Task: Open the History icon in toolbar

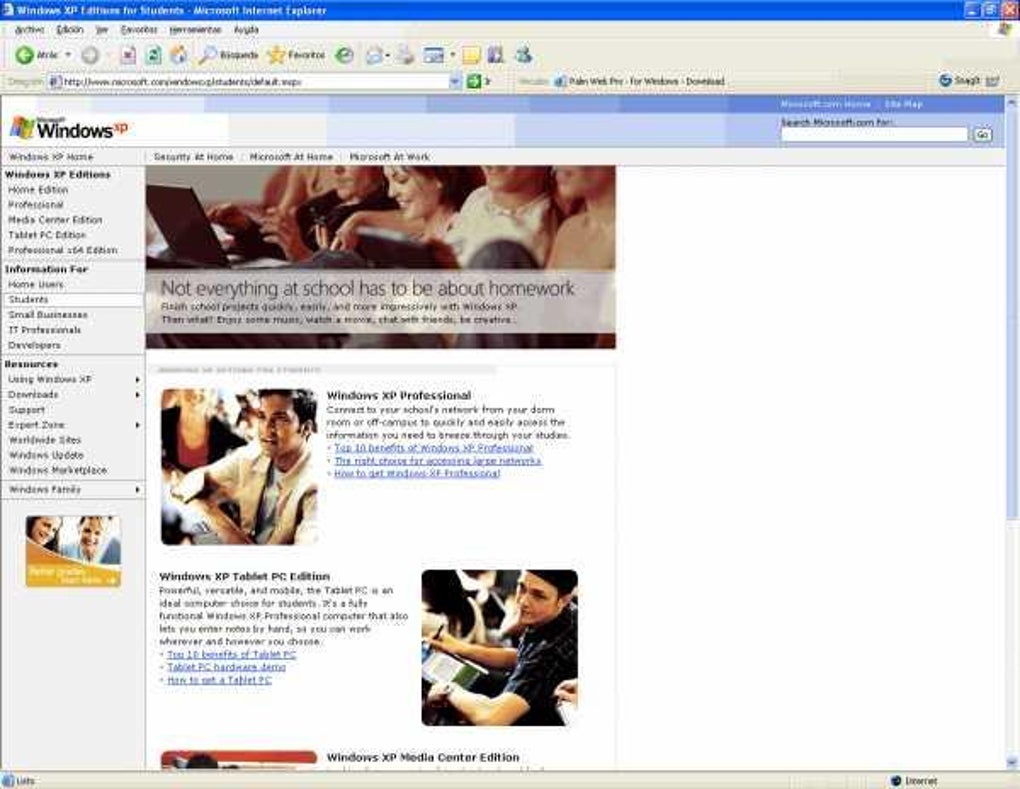Action: click(x=343, y=55)
